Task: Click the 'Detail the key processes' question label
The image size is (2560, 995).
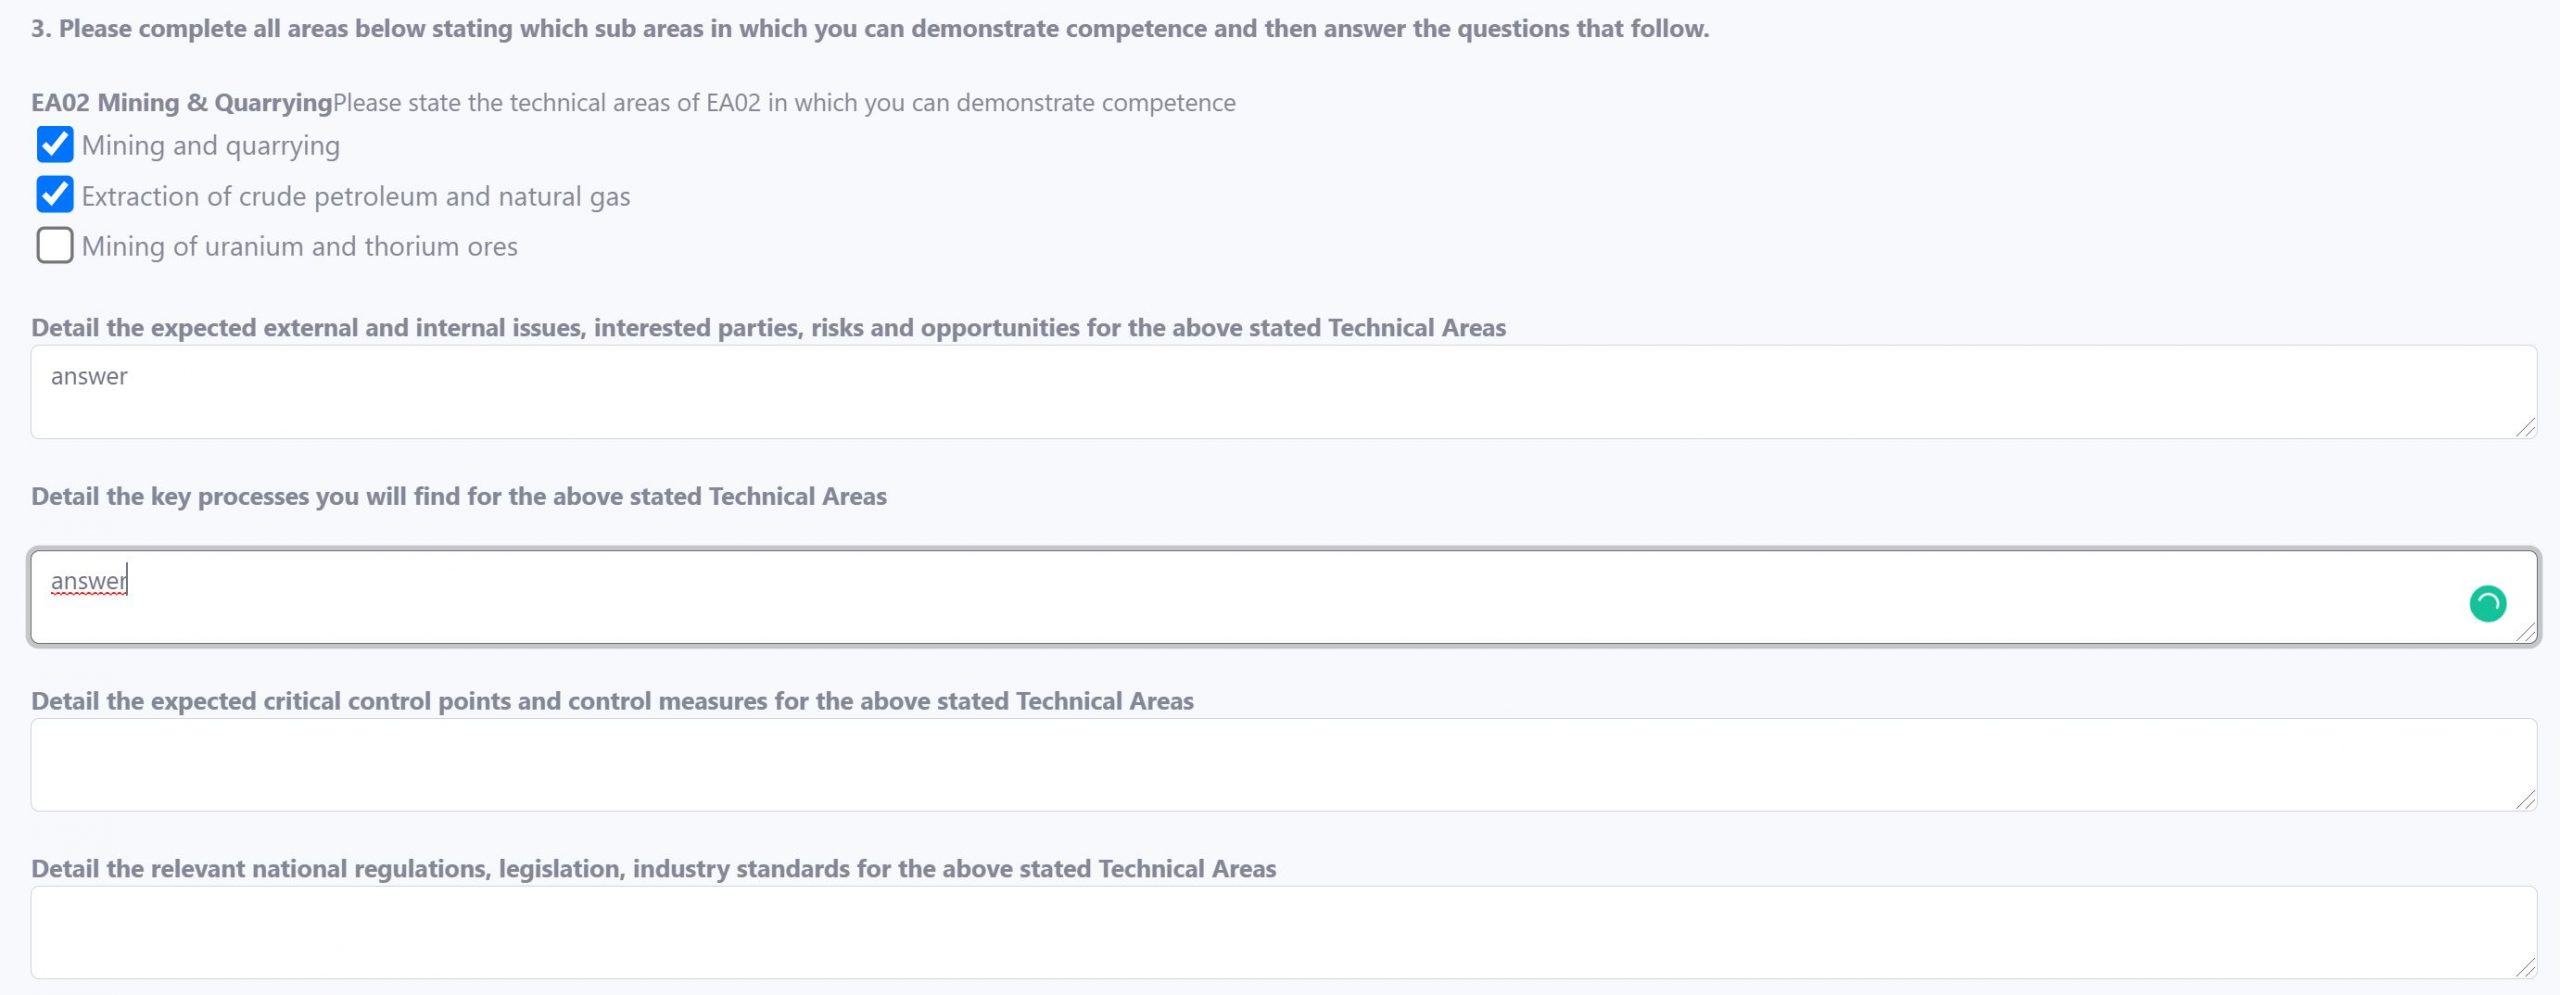Action: point(458,497)
